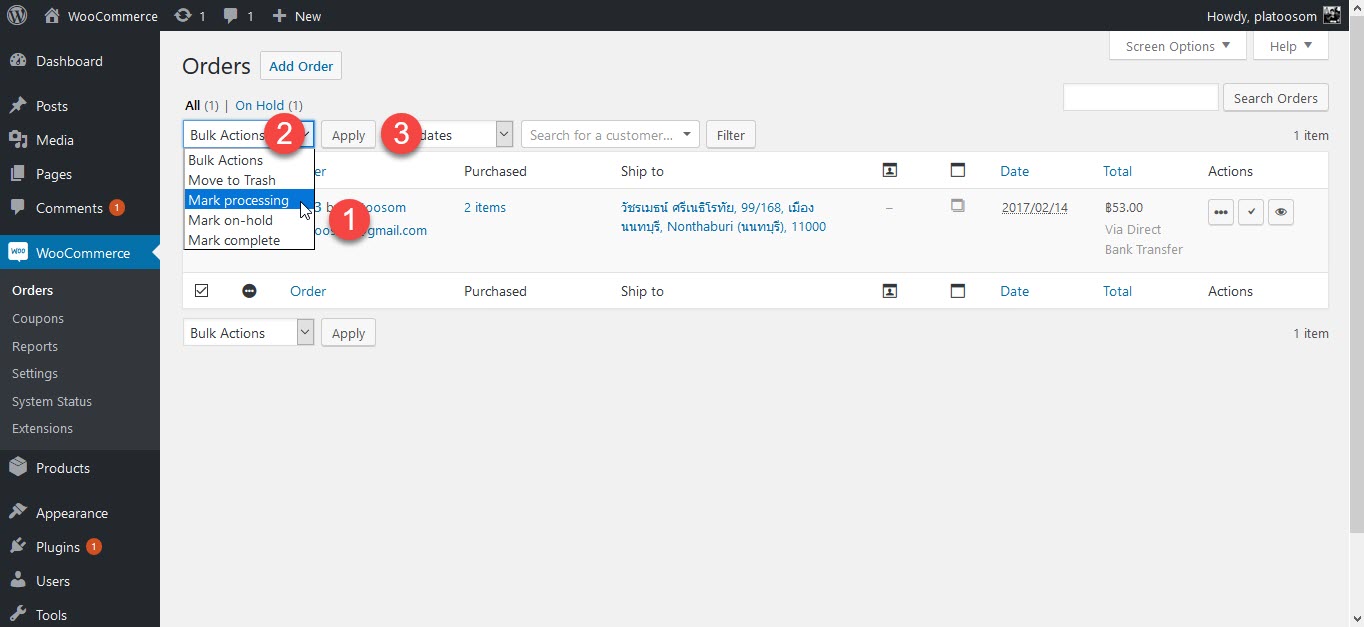Image resolution: width=1364 pixels, height=627 pixels.
Task: Click the Add Order button
Action: point(301,66)
